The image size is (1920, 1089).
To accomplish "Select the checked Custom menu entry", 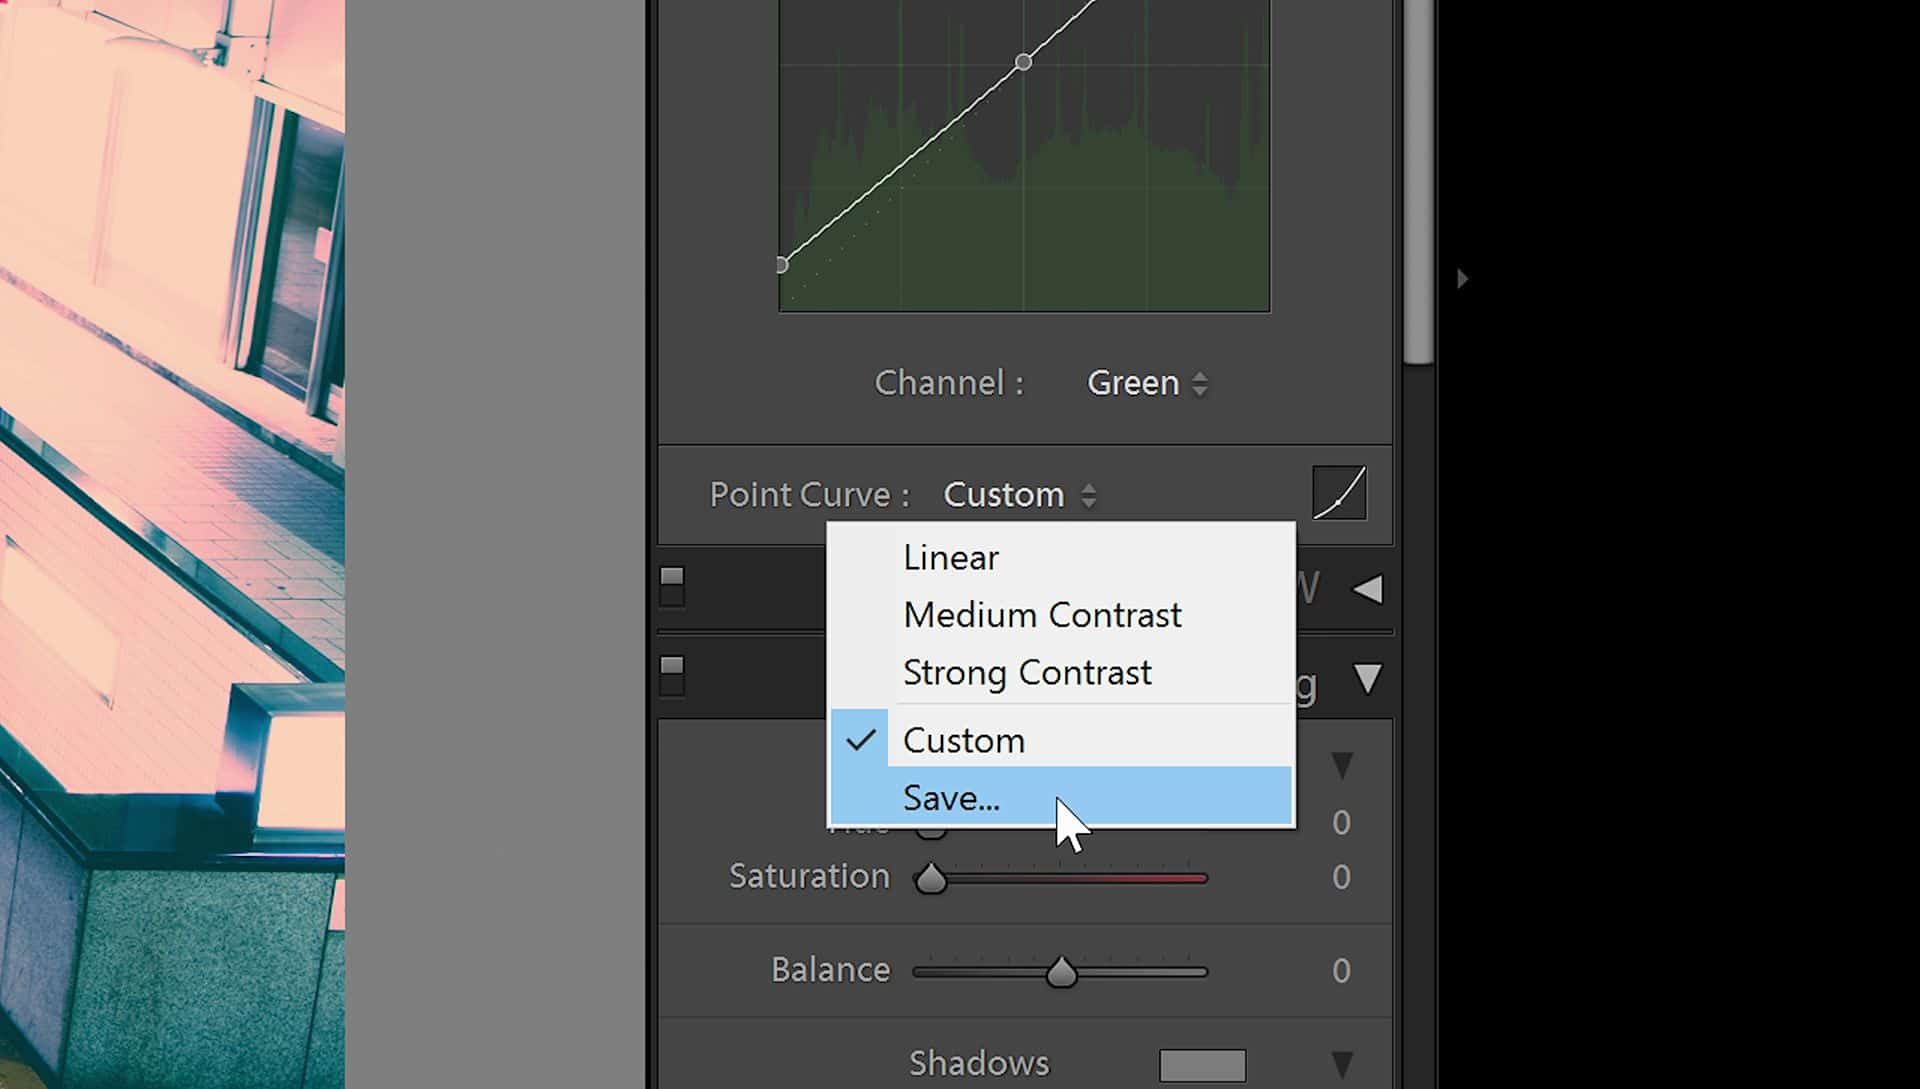I will tap(963, 741).
